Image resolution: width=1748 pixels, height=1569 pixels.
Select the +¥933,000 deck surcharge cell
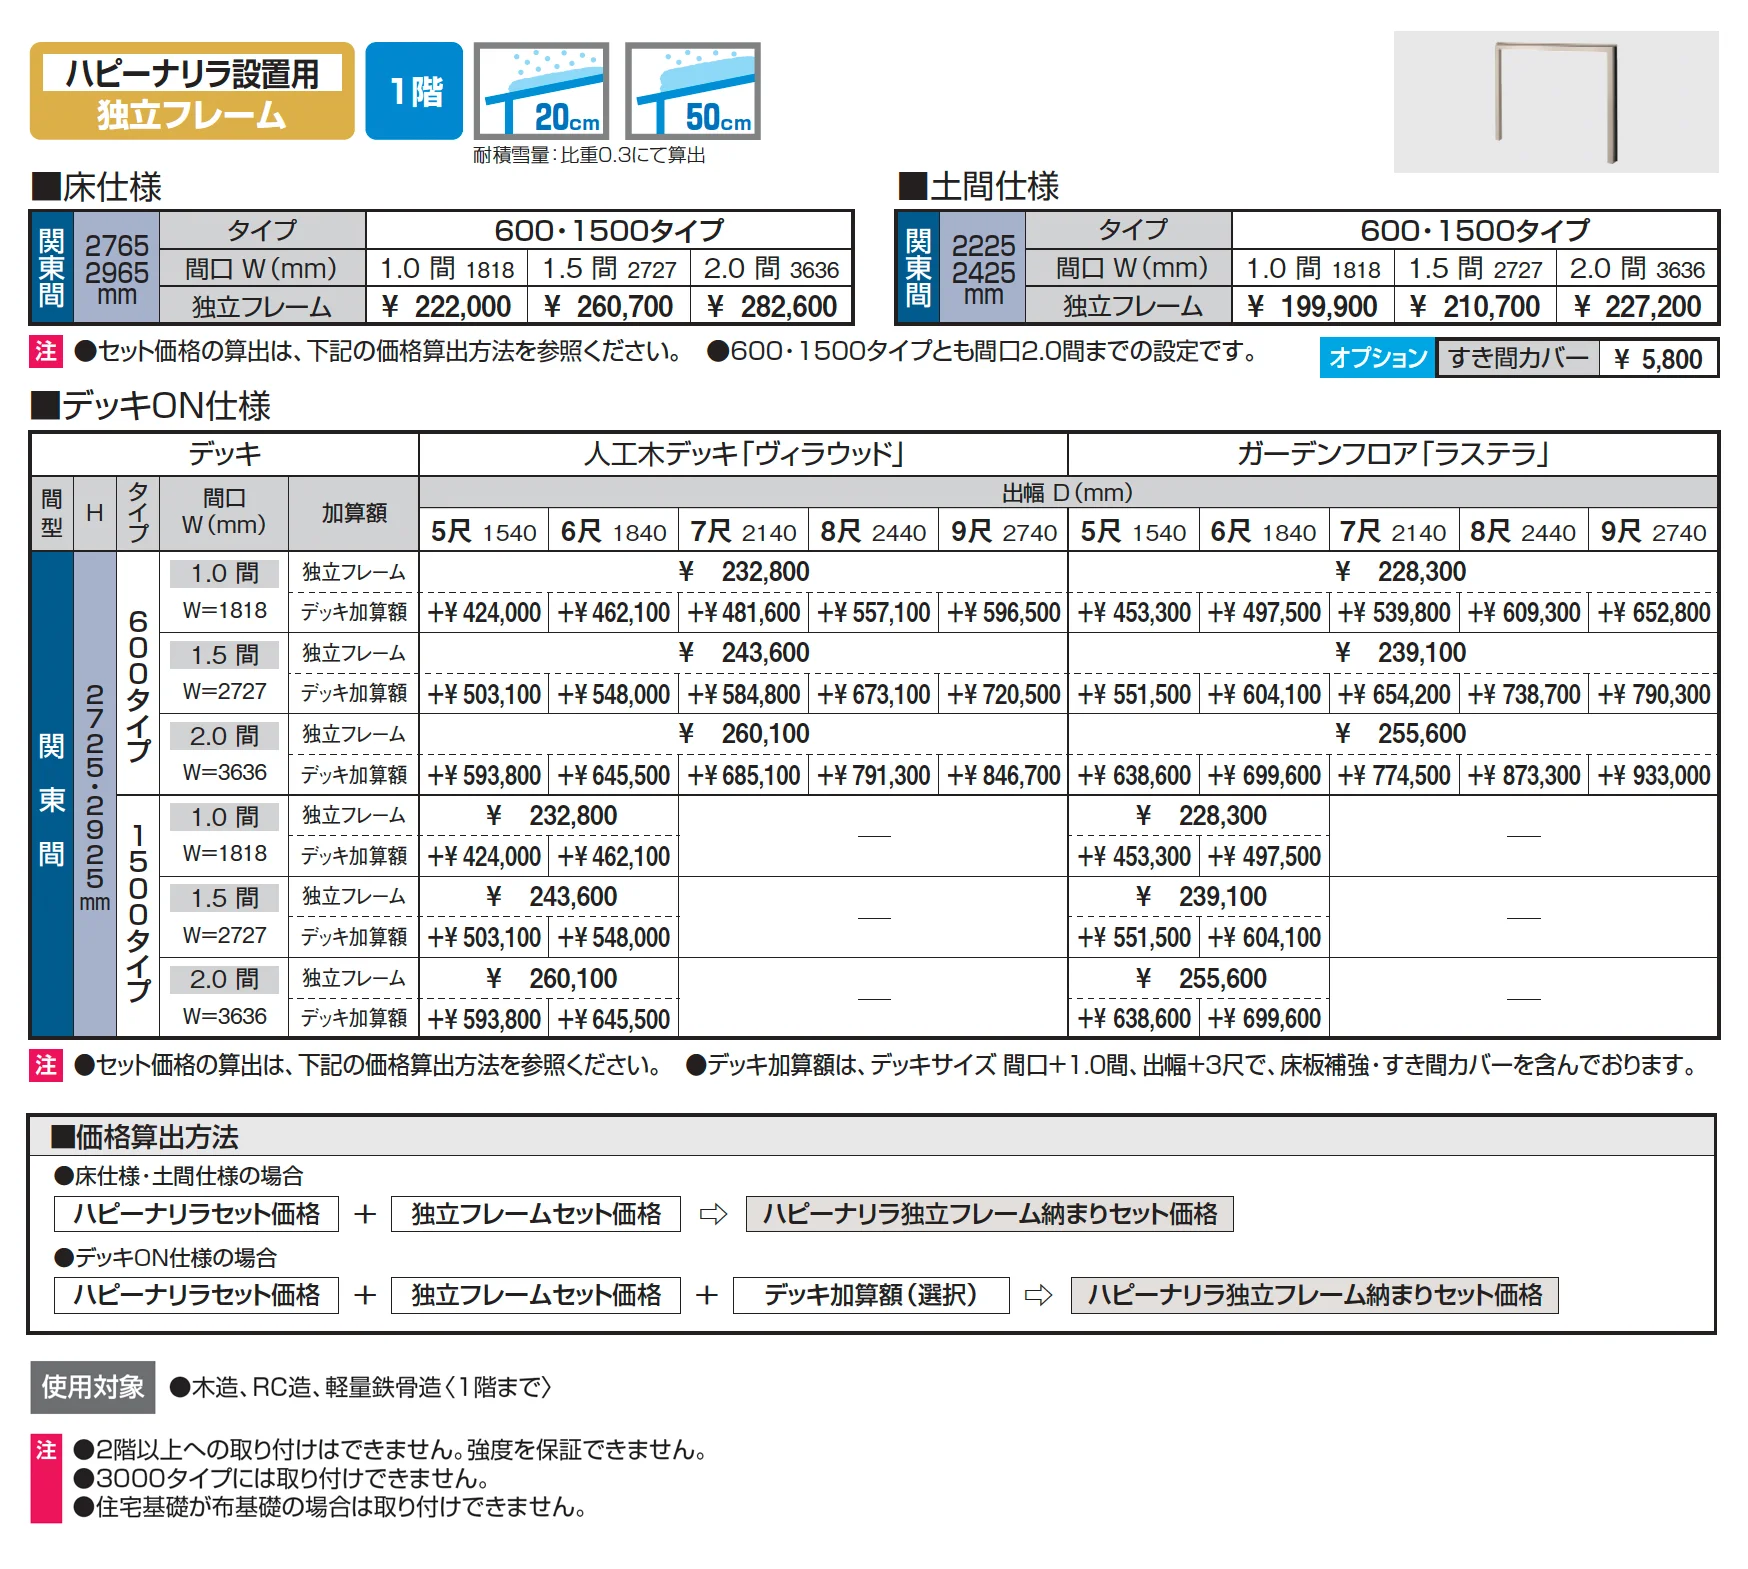[x=1653, y=775]
